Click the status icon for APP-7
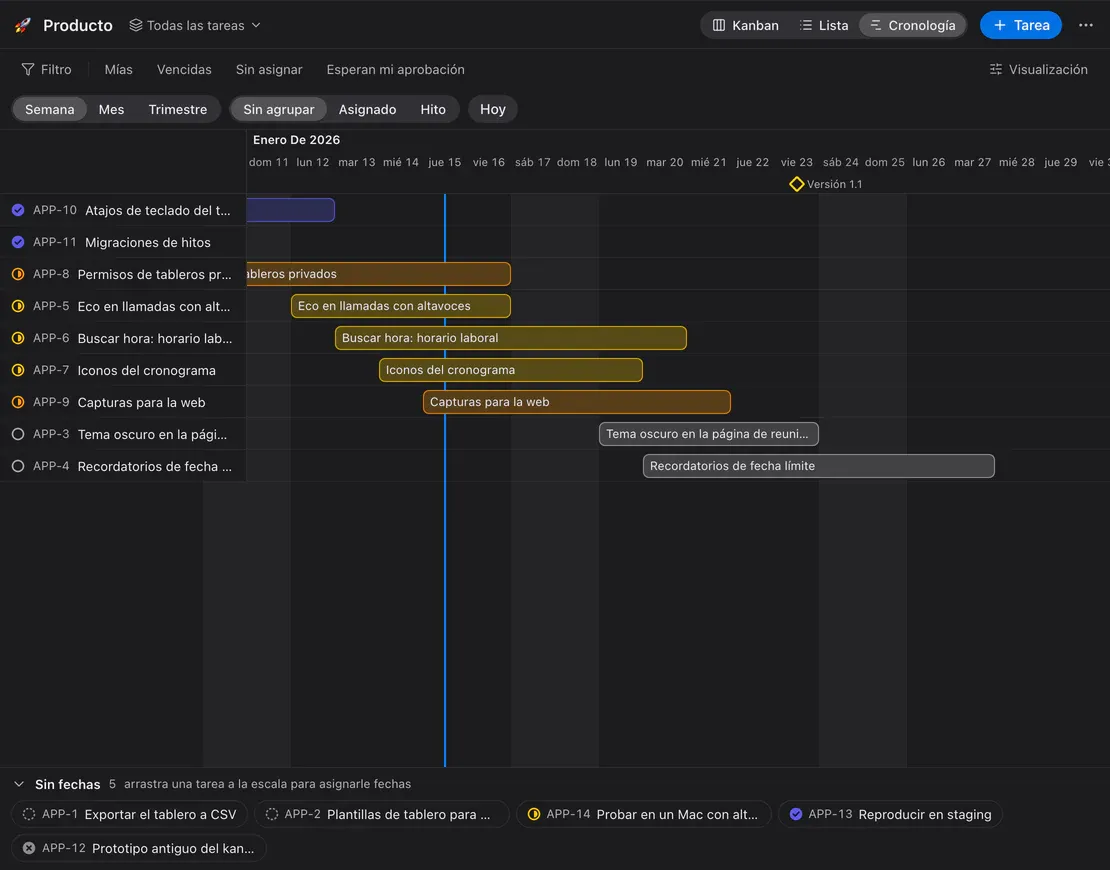 pos(18,370)
